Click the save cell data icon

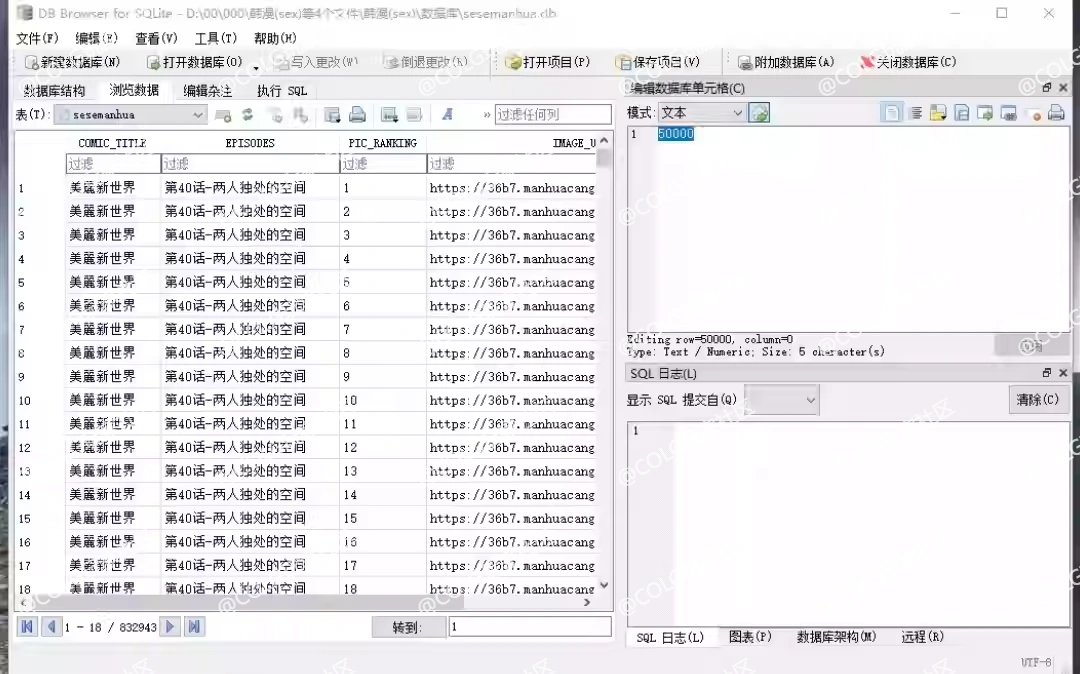point(960,113)
